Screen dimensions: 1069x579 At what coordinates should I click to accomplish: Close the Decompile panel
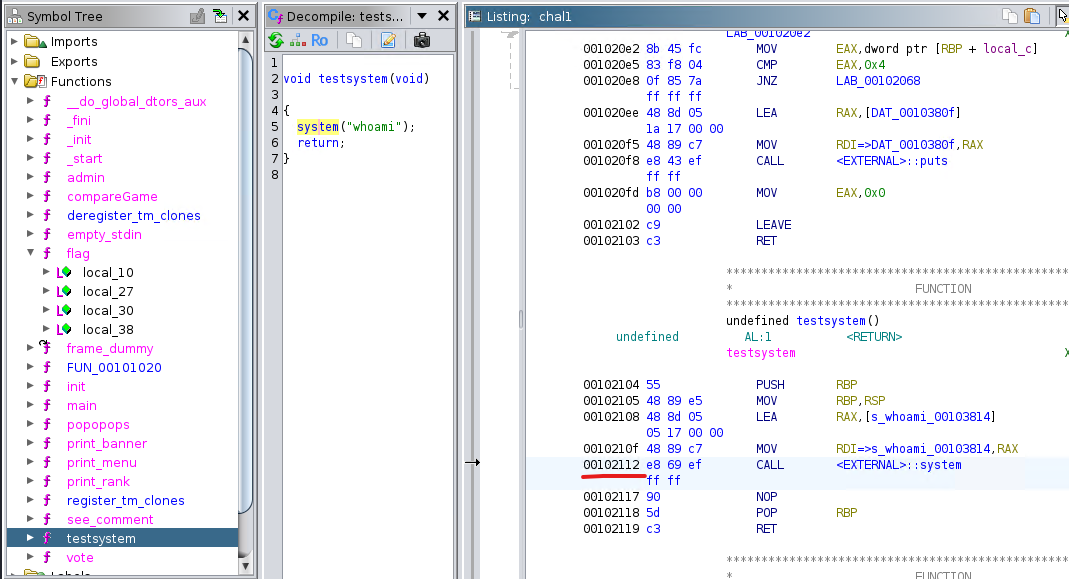(x=443, y=16)
